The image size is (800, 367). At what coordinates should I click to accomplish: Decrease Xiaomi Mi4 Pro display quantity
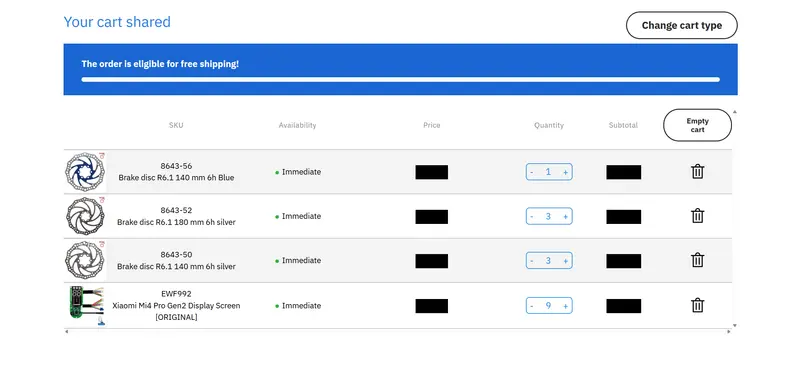click(x=532, y=306)
